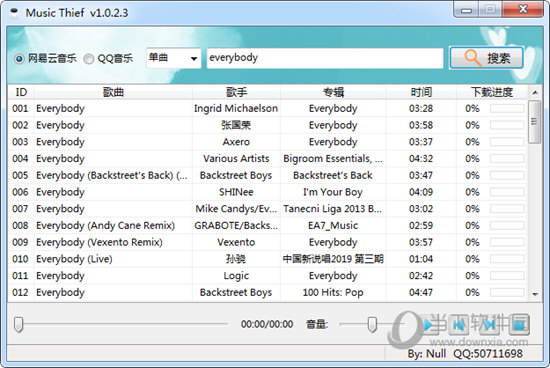Click the Music Thief app icon in title bar

coord(14,13)
